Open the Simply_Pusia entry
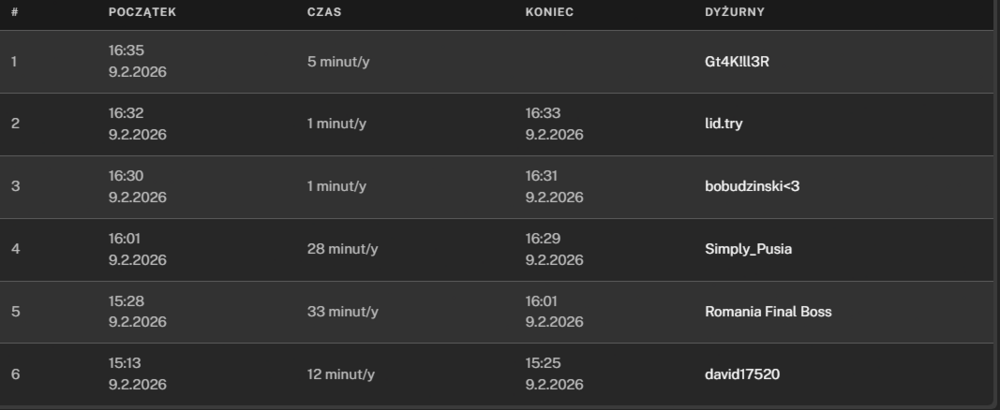The width and height of the screenshot is (1000, 410). (748, 249)
